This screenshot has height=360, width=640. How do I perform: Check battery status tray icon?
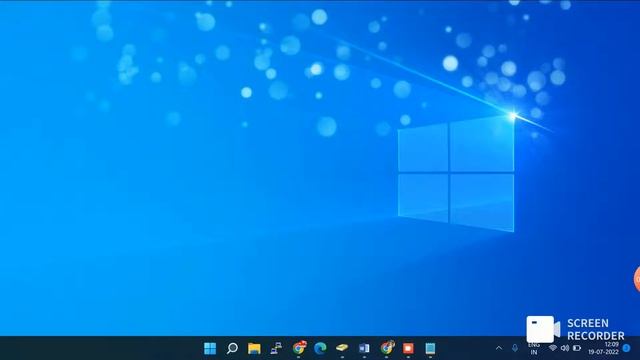(x=577, y=348)
